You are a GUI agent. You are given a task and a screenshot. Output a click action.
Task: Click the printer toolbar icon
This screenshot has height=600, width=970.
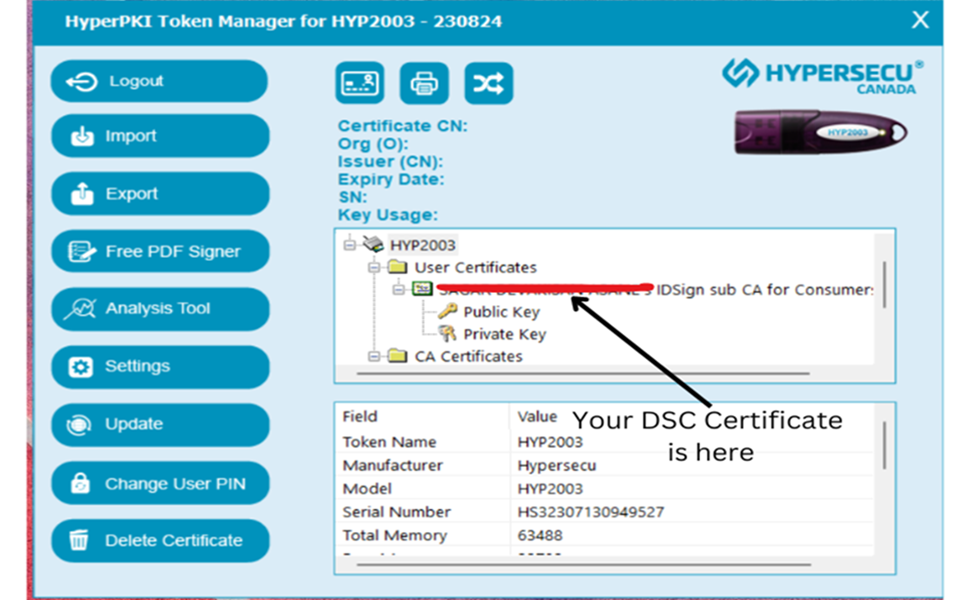coord(424,83)
